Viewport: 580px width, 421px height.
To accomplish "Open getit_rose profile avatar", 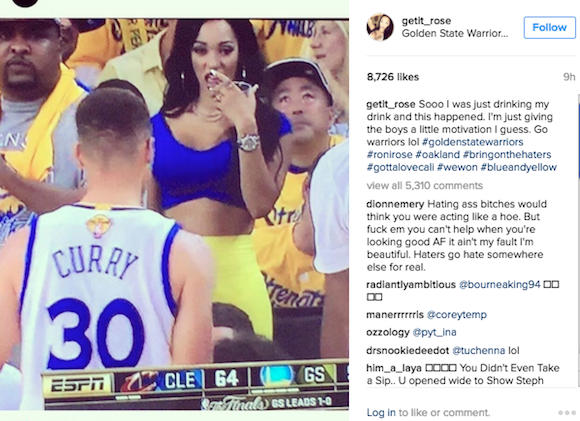I will [380, 27].
